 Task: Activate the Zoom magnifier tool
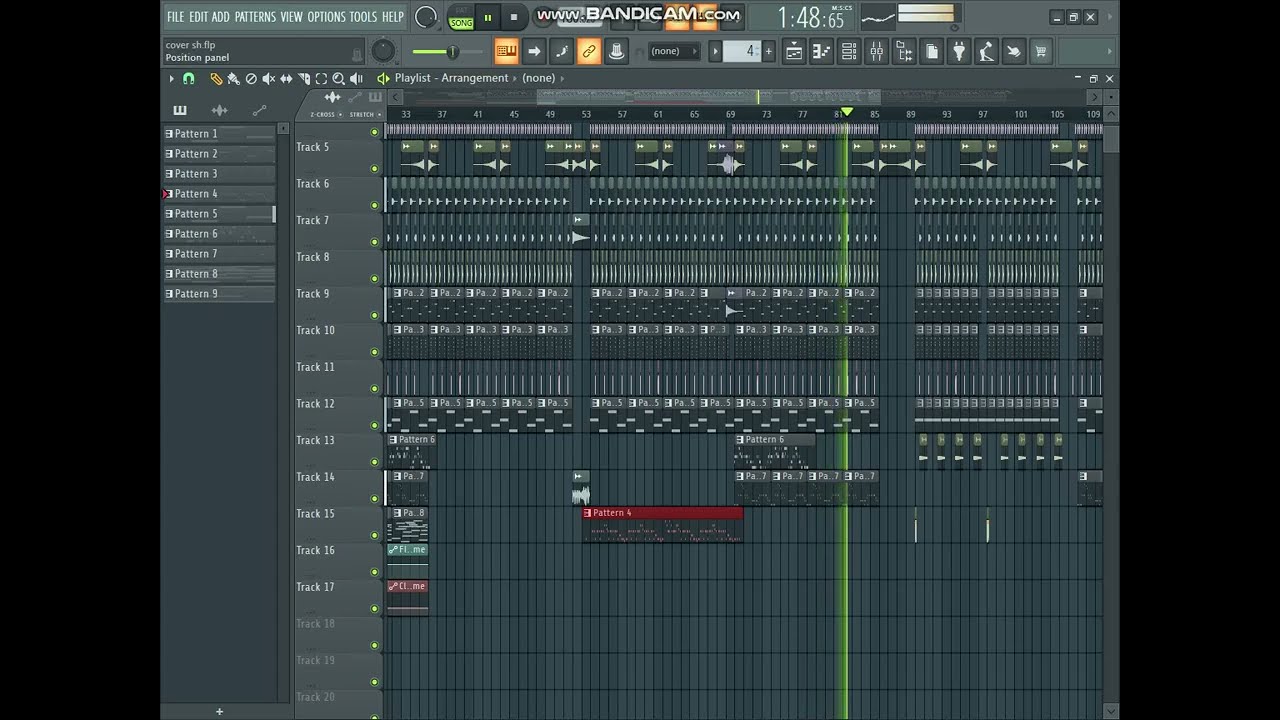coord(338,78)
